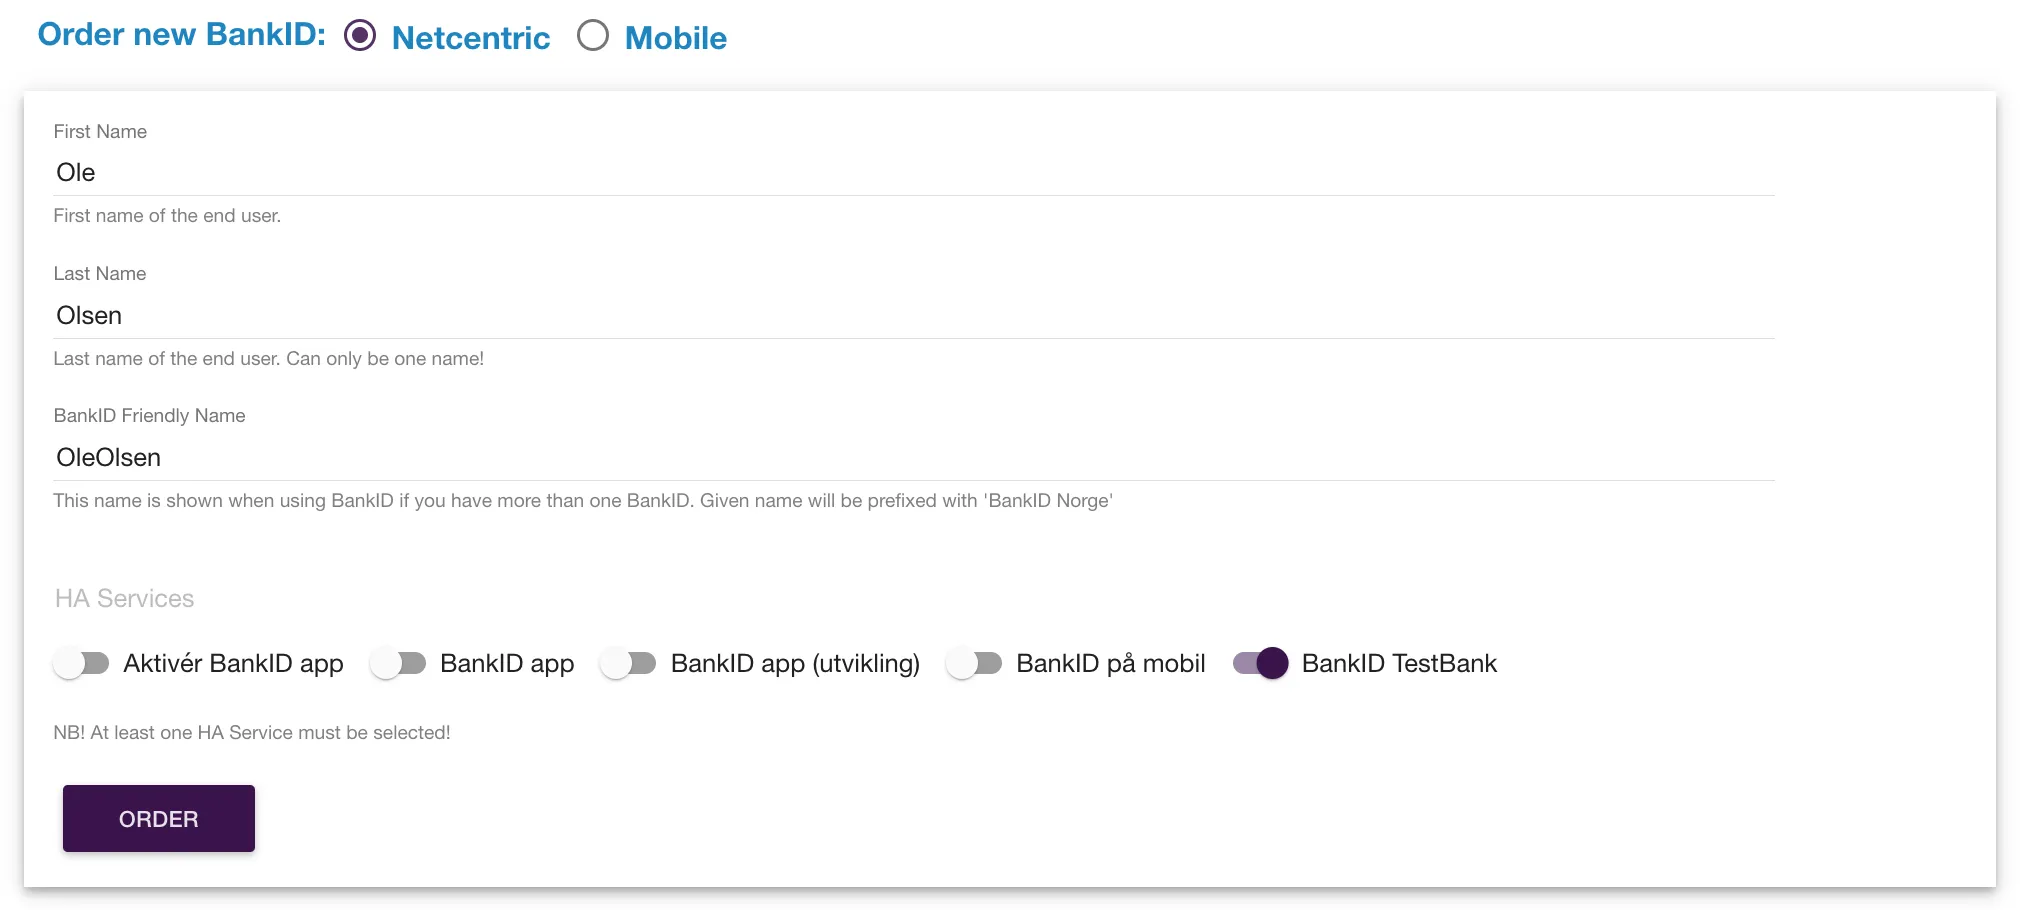Turn on the BankID app switch
This screenshot has width=2020, height=910.
coord(398,663)
